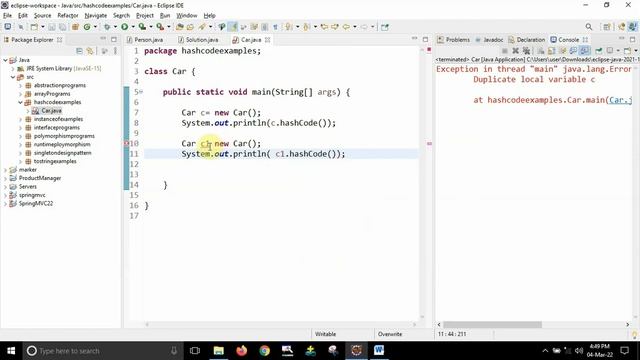This screenshot has width=640, height=360.
Task: Open the Navigate menu
Action: click(x=96, y=16)
